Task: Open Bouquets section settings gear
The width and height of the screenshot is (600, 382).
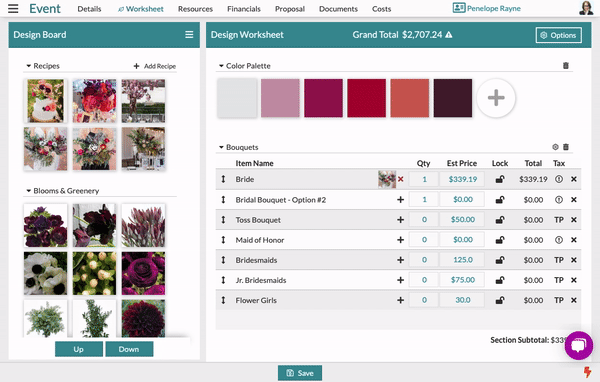Action: (555, 147)
